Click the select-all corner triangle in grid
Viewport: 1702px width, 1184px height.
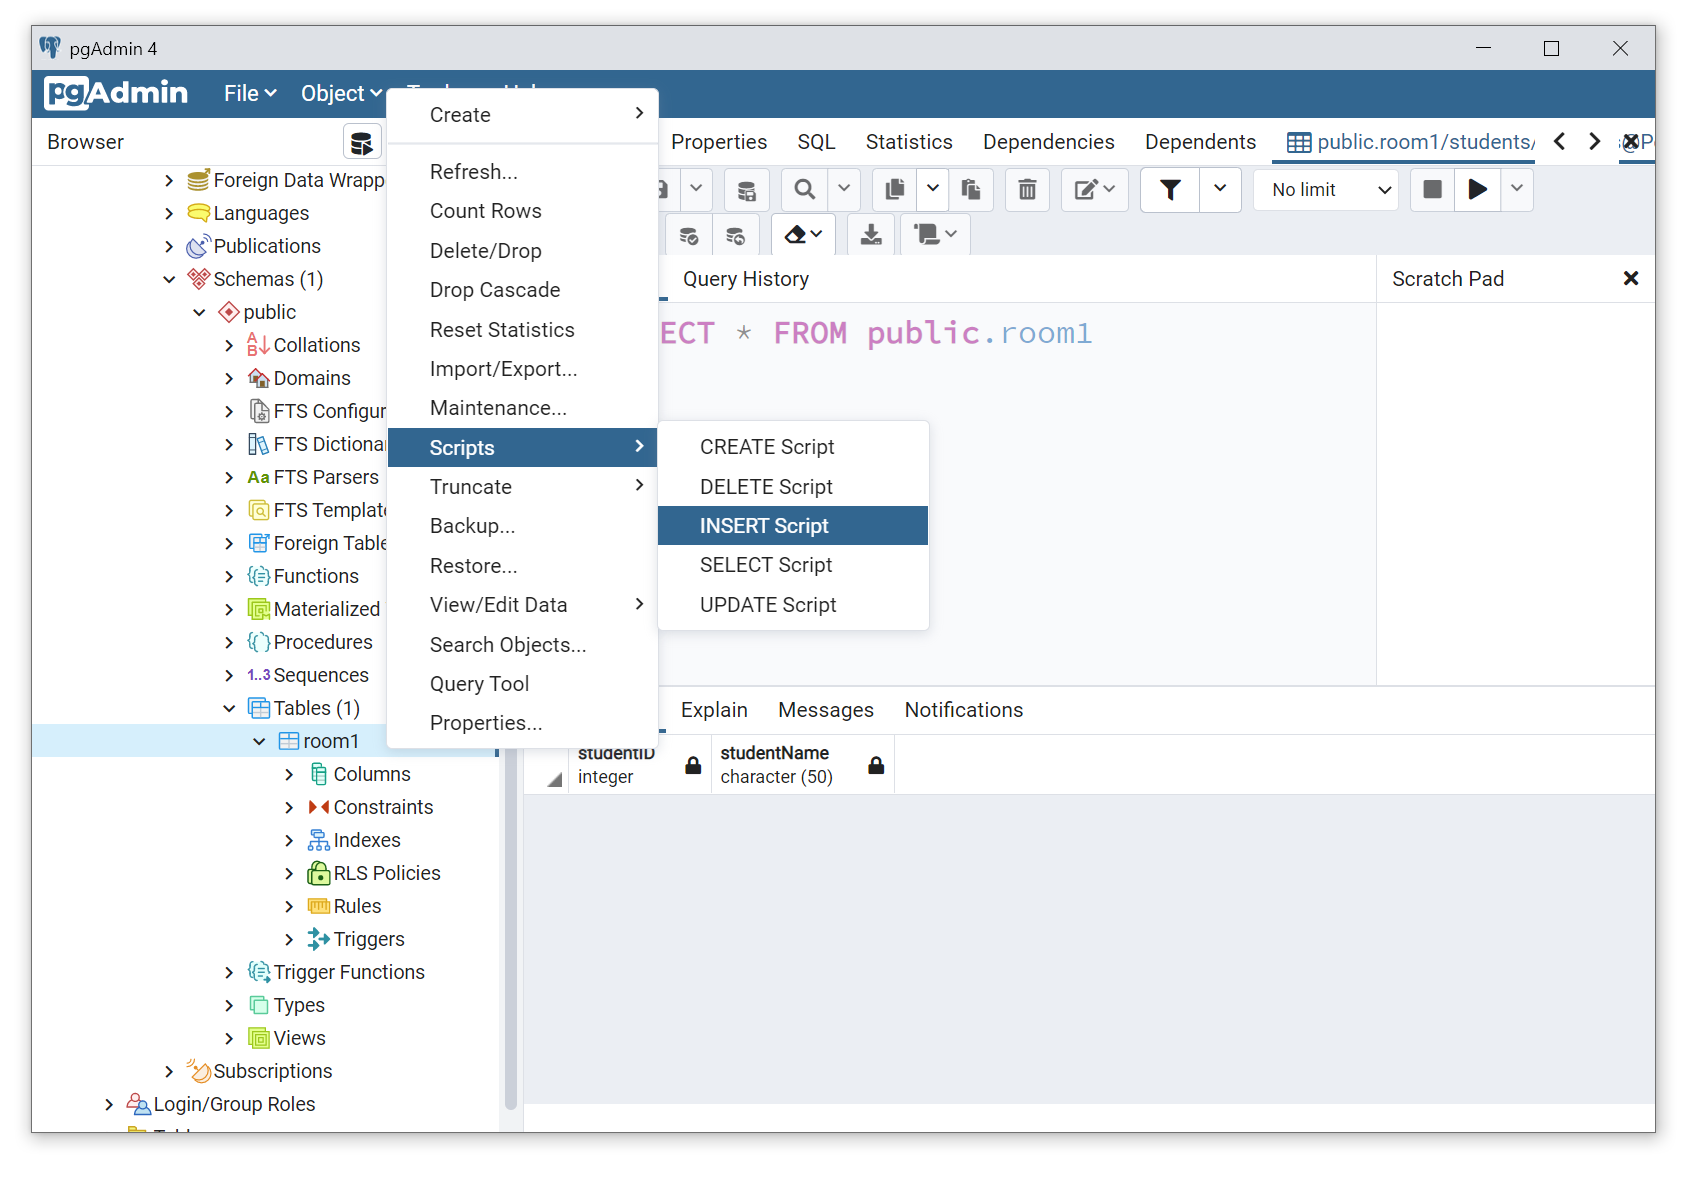[554, 779]
